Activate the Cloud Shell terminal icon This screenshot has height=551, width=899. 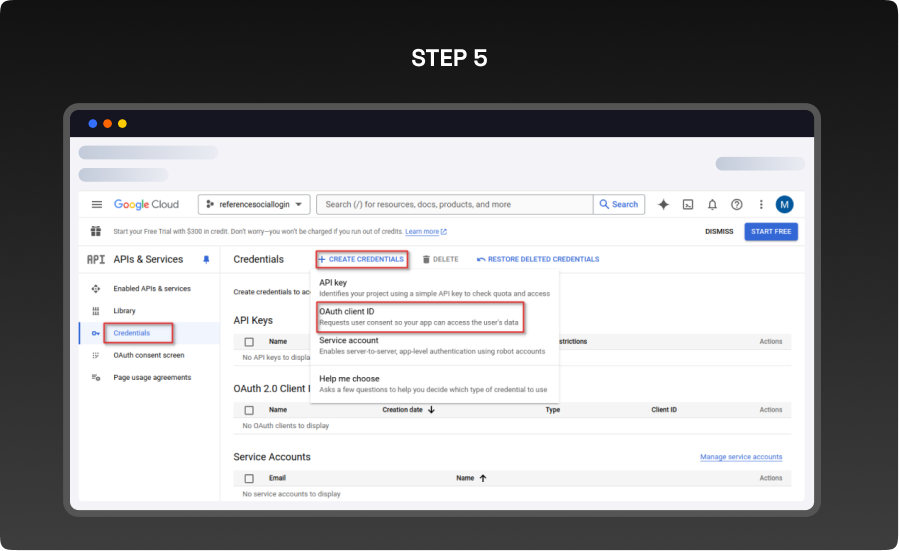click(x=688, y=204)
